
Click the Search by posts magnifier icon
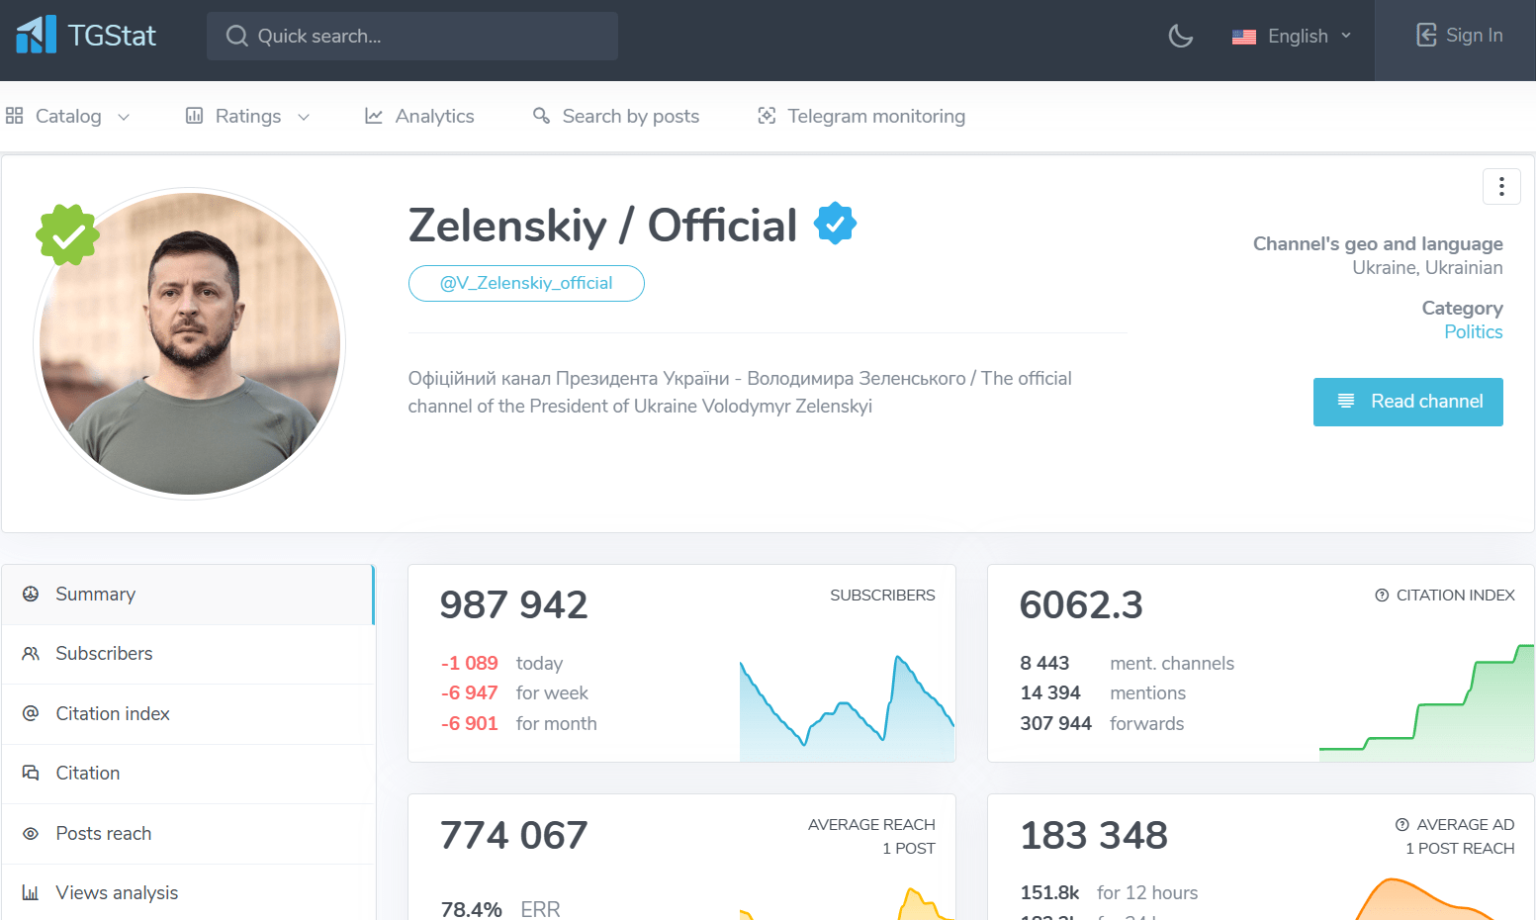tap(541, 116)
